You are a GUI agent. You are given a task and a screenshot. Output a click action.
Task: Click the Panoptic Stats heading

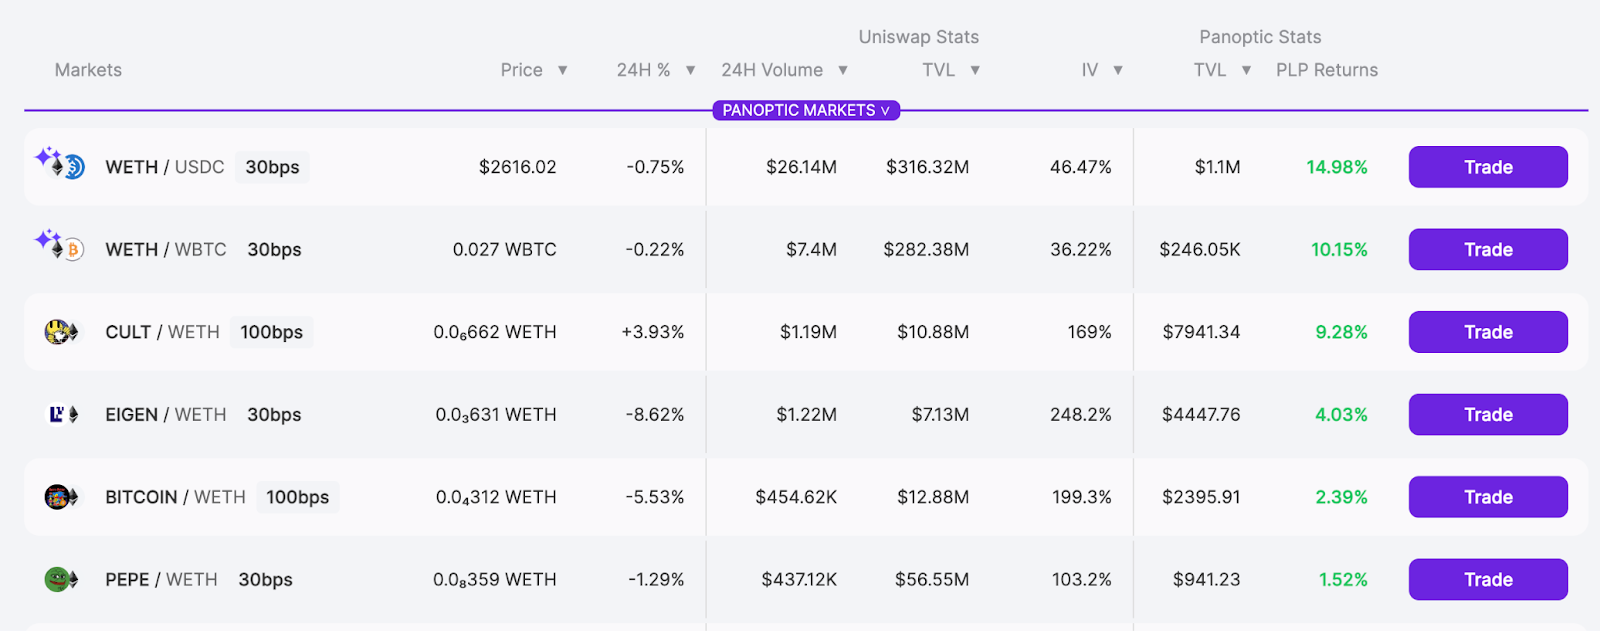(1260, 37)
